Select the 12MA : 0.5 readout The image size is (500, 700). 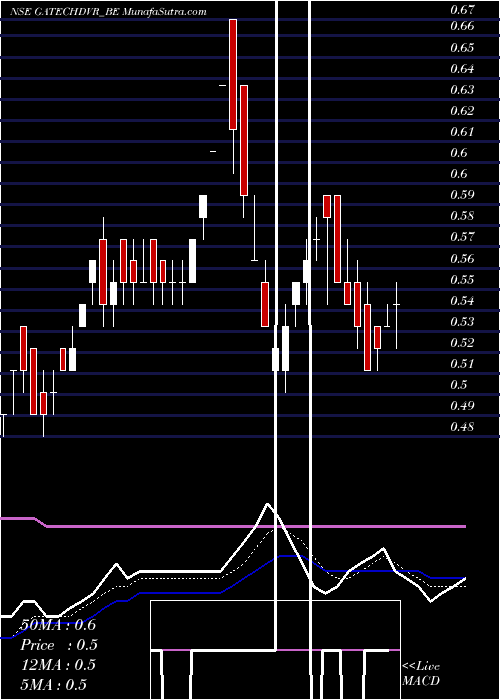pos(58,665)
